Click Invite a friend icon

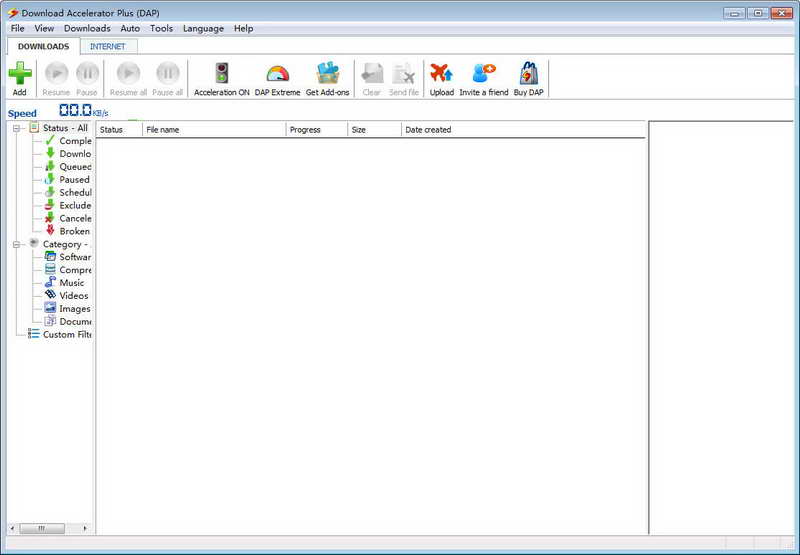point(484,73)
